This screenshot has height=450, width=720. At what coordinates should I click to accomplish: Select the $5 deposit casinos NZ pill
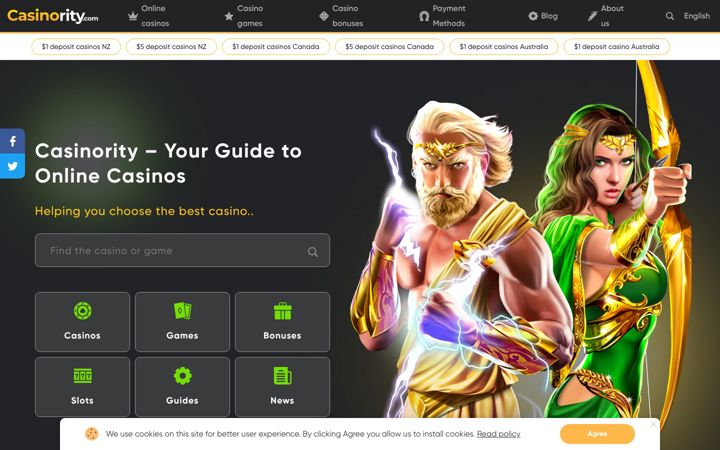[x=171, y=46]
